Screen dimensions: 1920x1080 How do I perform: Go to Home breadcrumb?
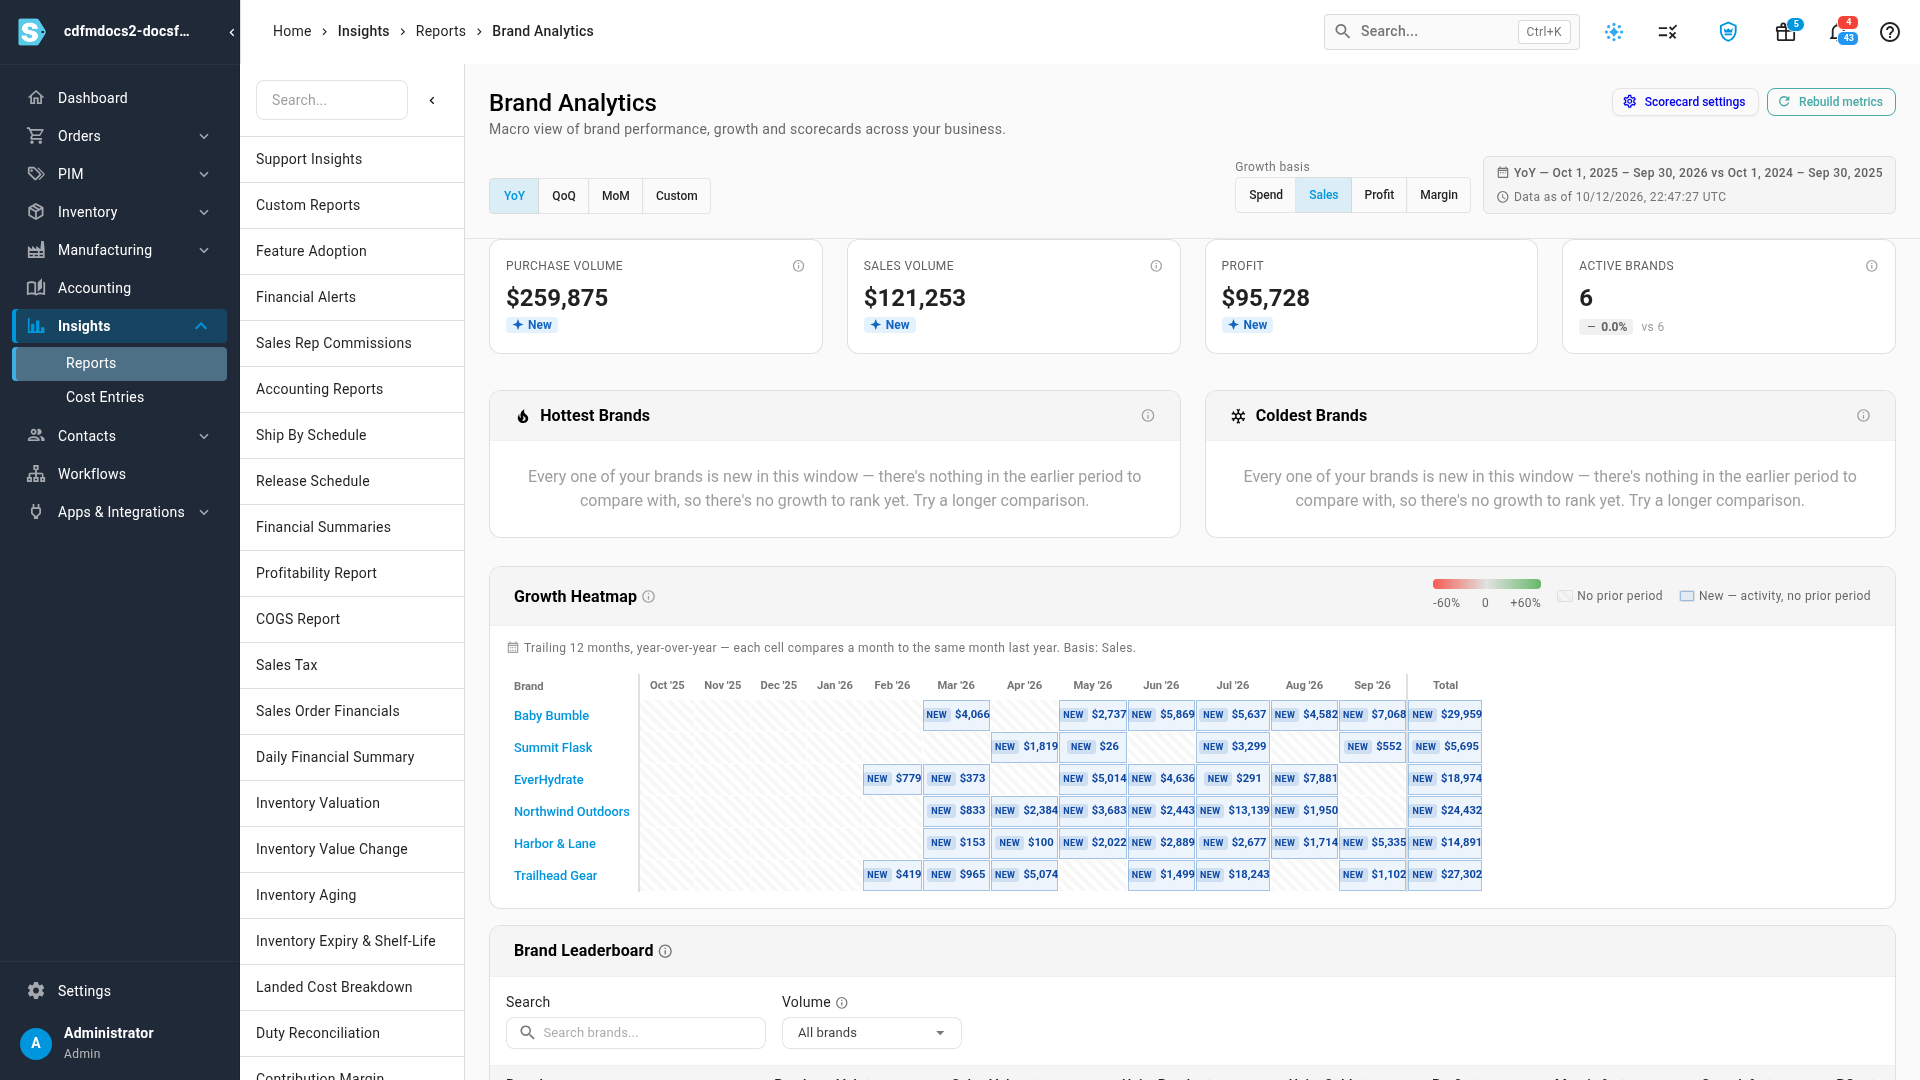coord(292,31)
